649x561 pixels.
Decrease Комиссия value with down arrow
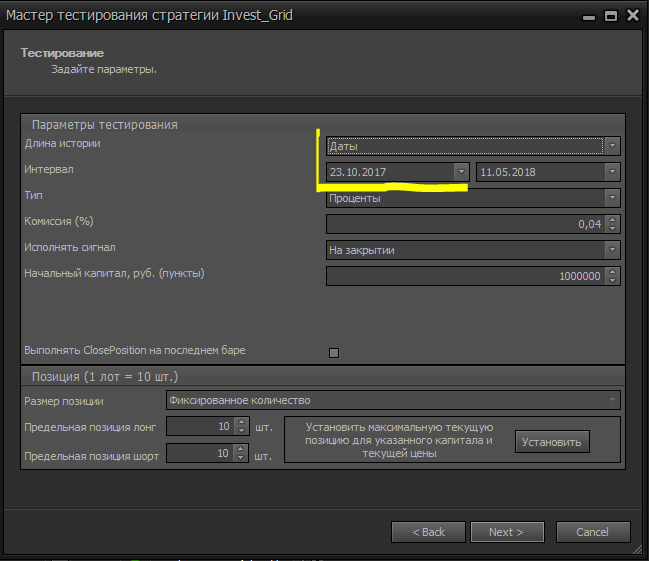pos(613,229)
